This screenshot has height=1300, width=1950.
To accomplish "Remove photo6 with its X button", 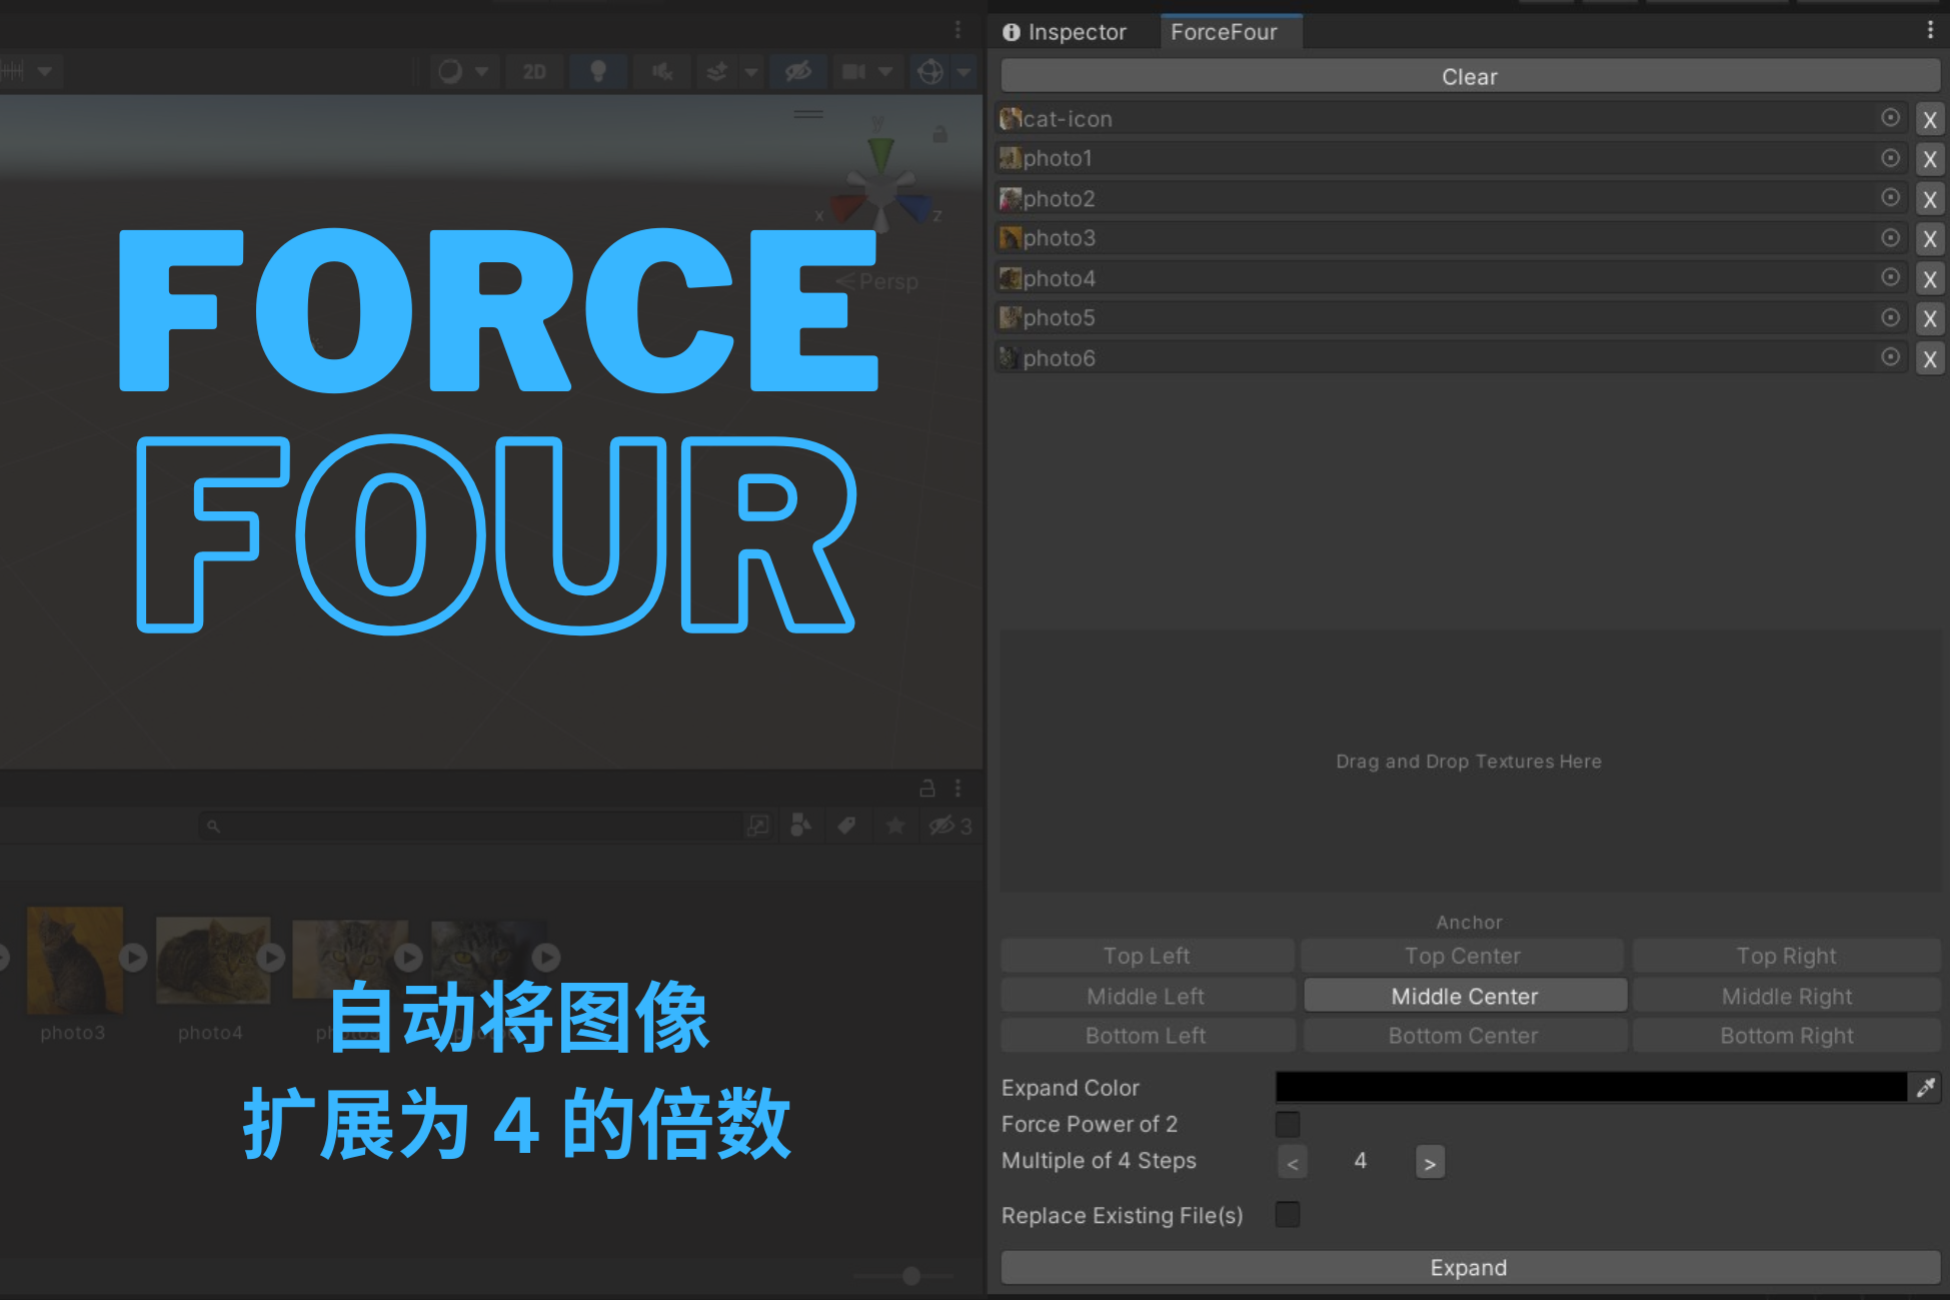I will [1930, 359].
